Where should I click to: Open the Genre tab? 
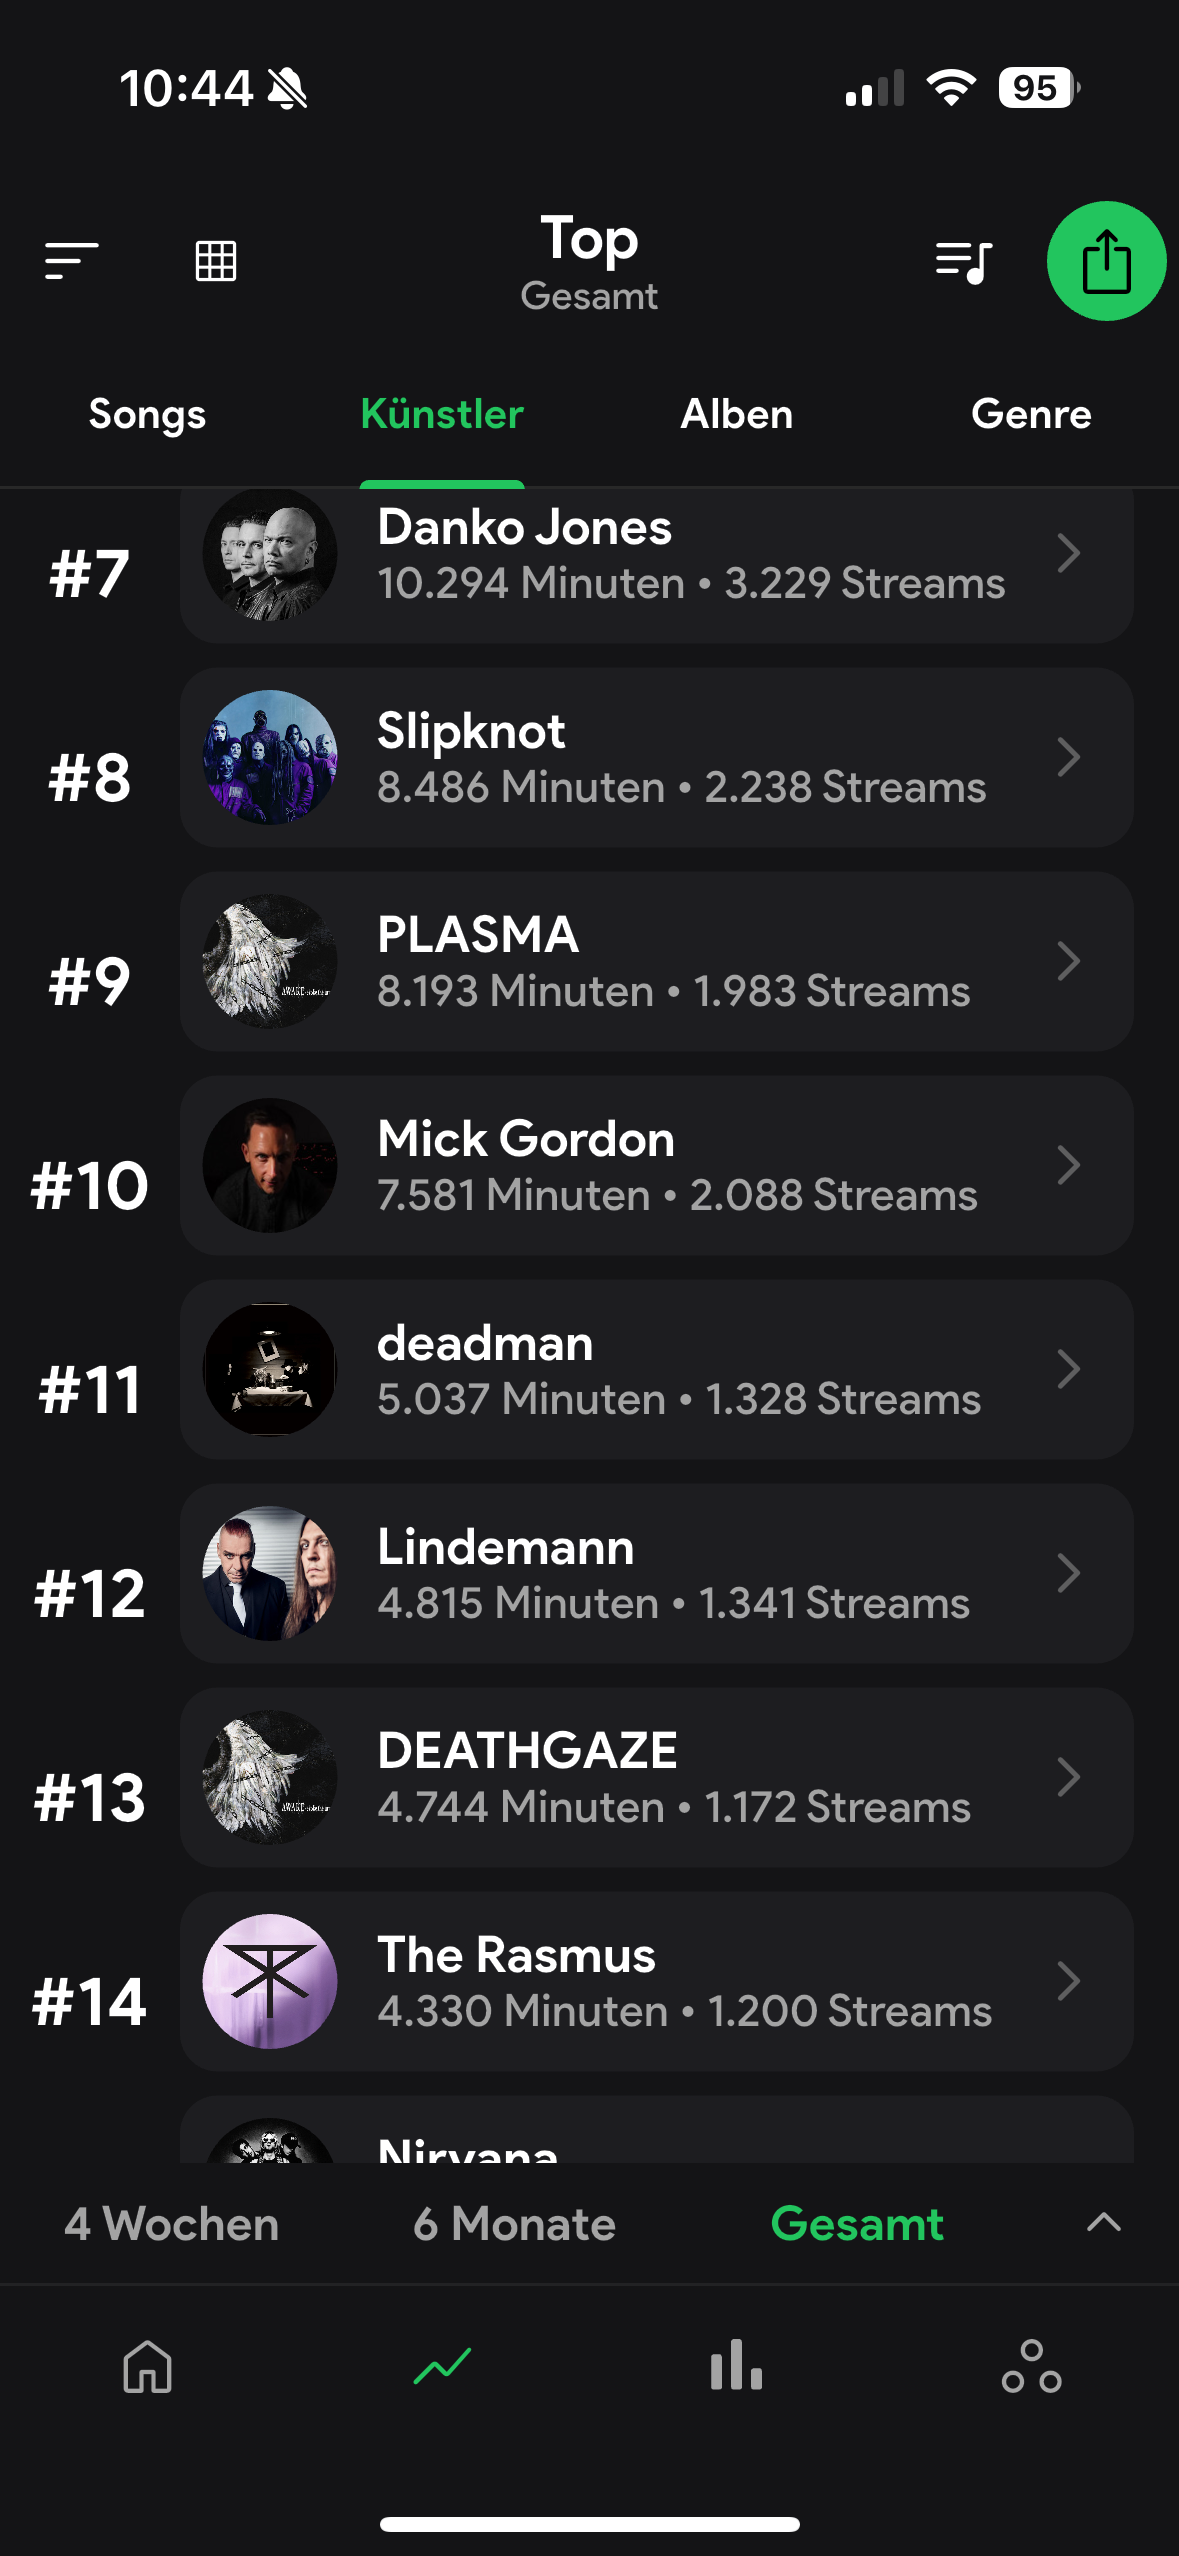pyautogui.click(x=1031, y=414)
